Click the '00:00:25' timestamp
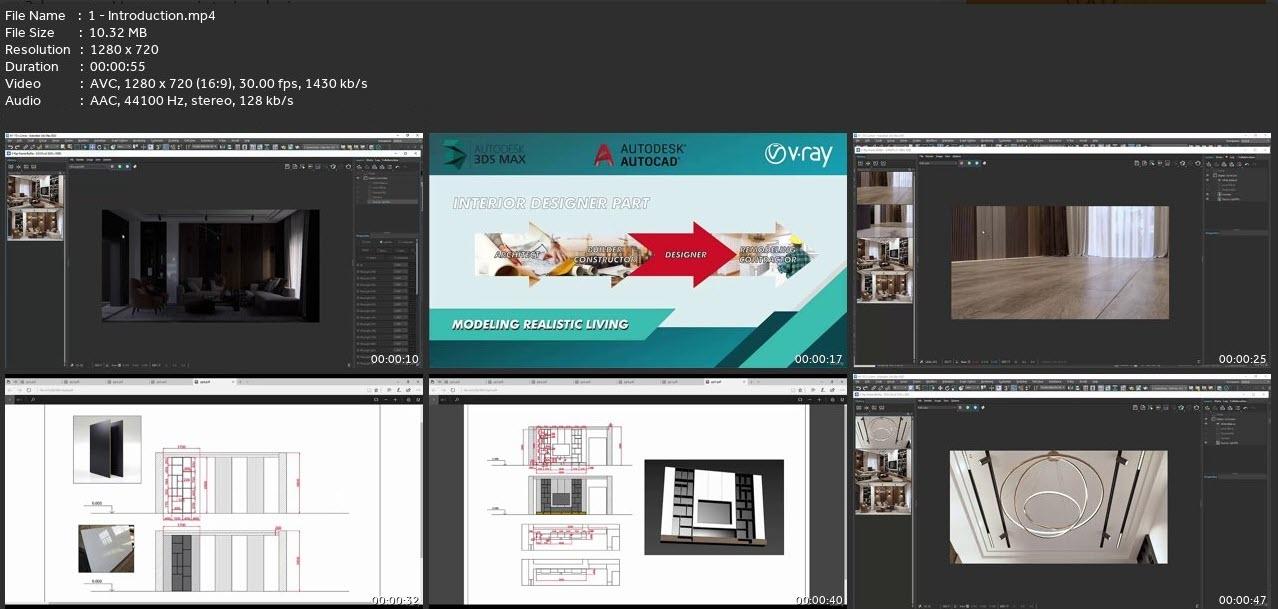1278x609 pixels. [1243, 359]
